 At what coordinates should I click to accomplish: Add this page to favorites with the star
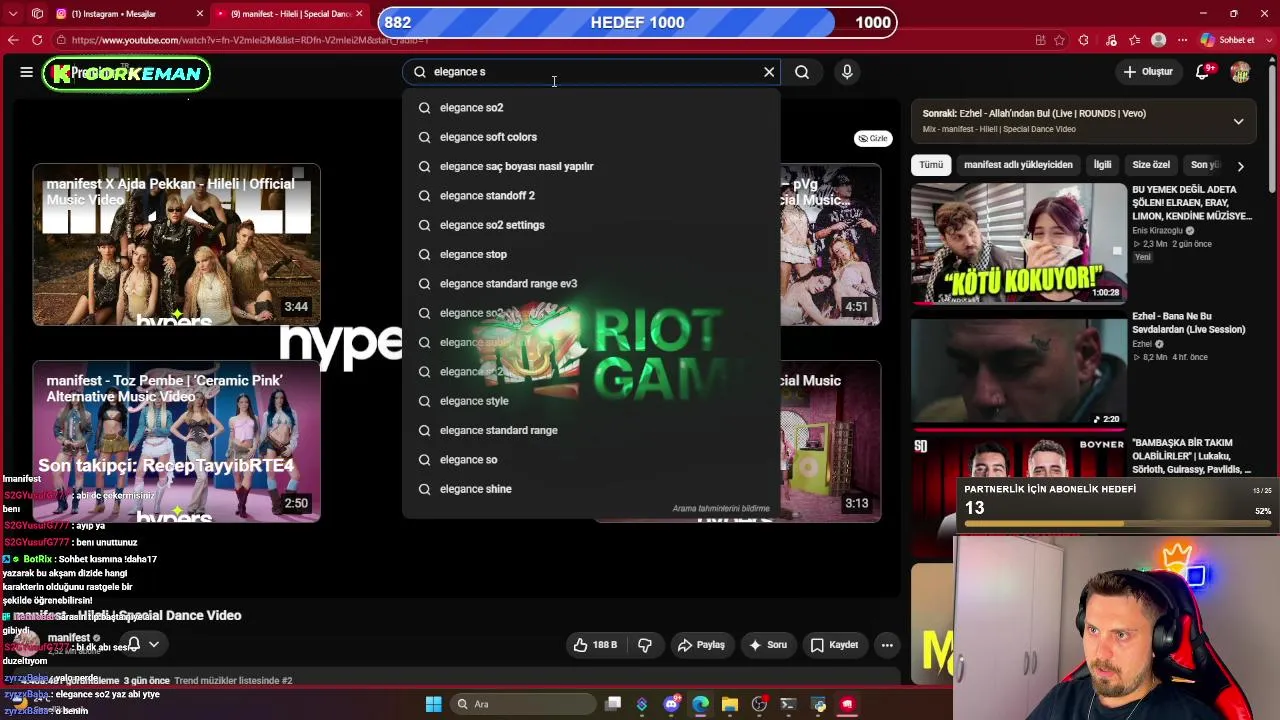coord(1061,40)
